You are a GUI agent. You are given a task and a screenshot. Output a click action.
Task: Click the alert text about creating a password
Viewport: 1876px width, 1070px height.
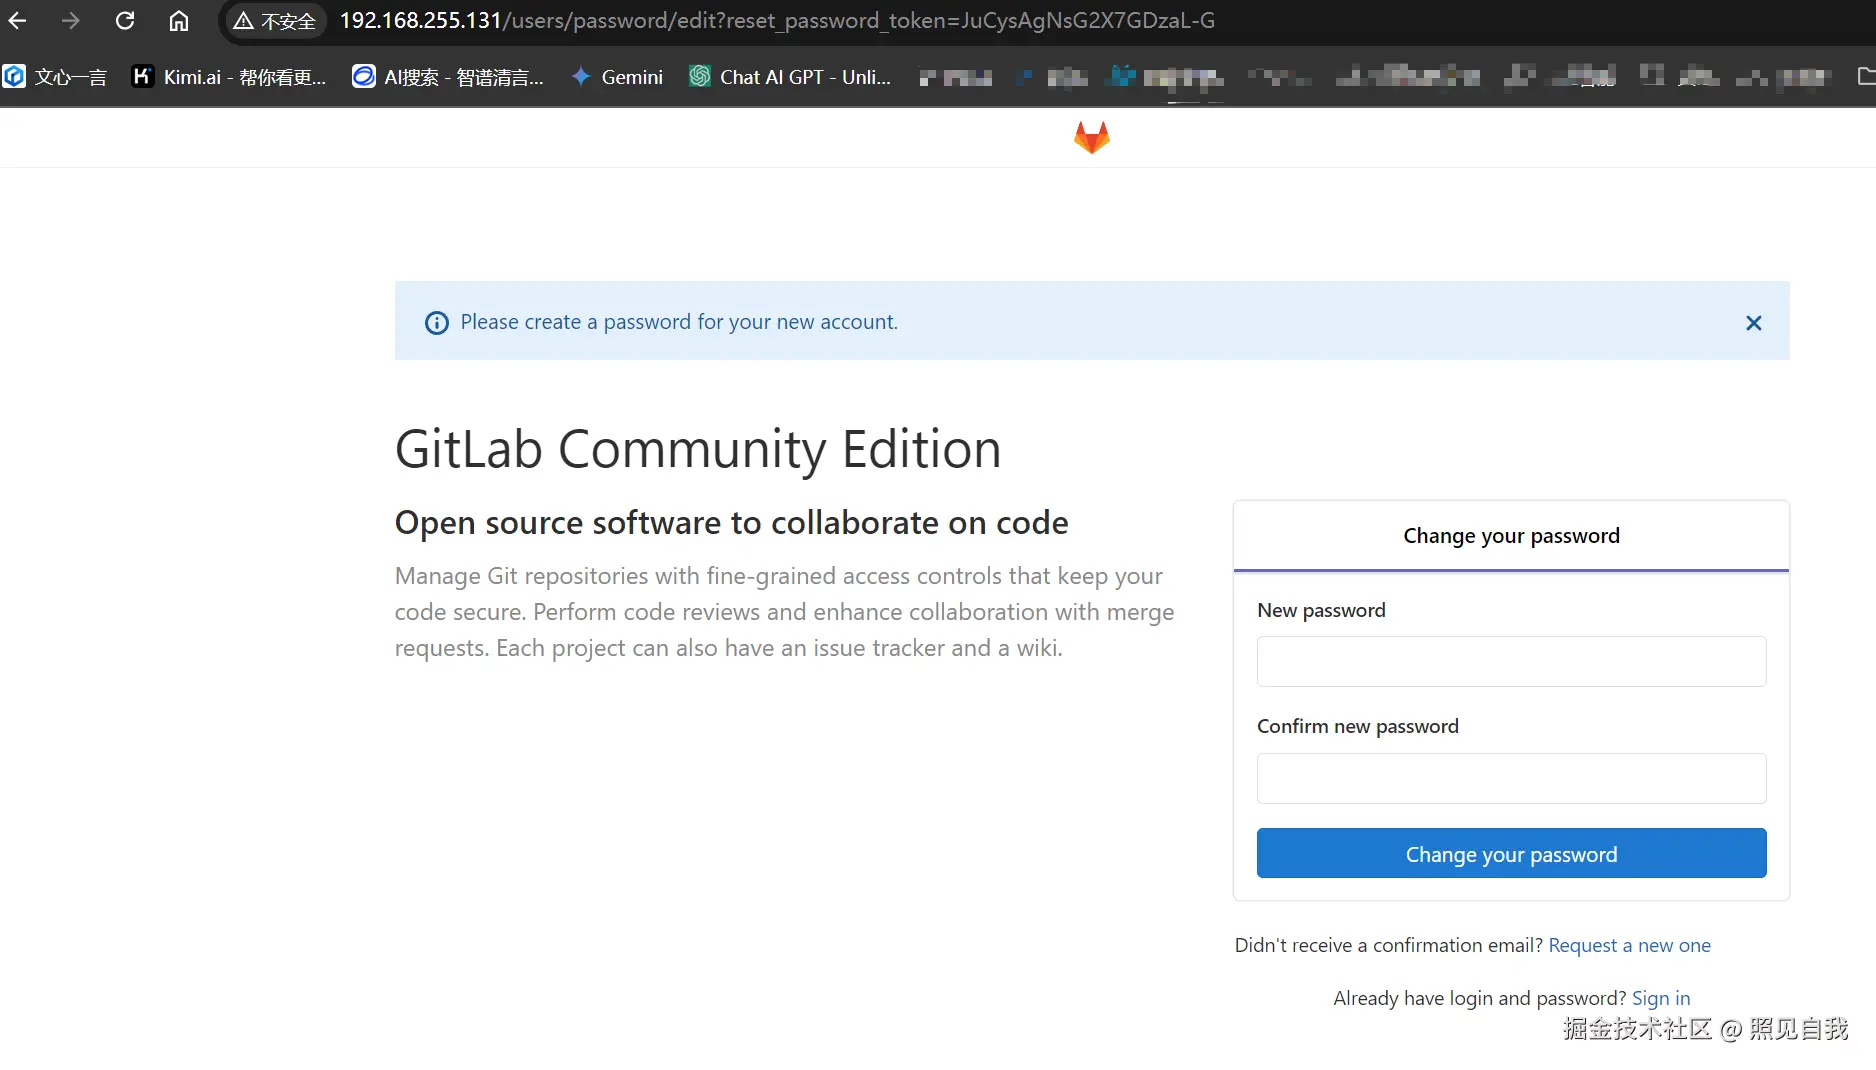click(679, 322)
